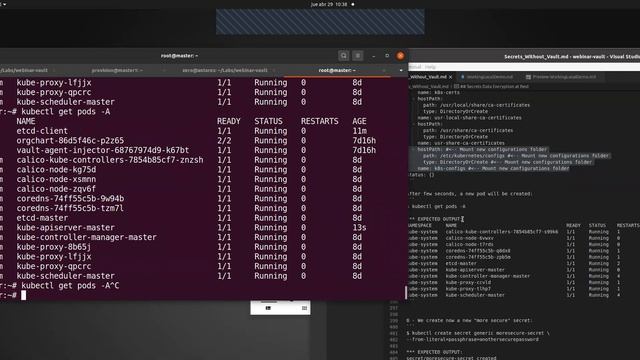Viewport: 640px width, 360px height.
Task: Click '$ kubectl get pods -A' in VS Code
Action: 437,206
